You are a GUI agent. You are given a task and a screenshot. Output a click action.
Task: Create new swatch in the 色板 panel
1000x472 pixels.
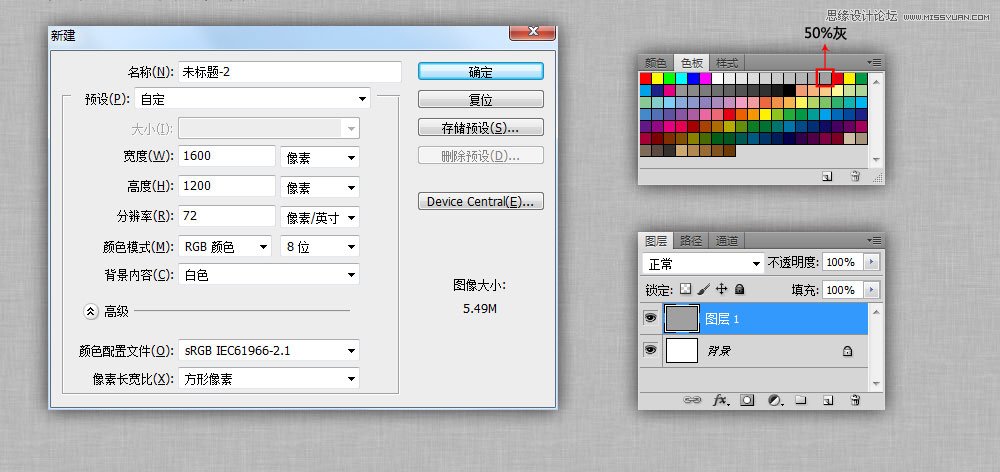click(x=827, y=177)
